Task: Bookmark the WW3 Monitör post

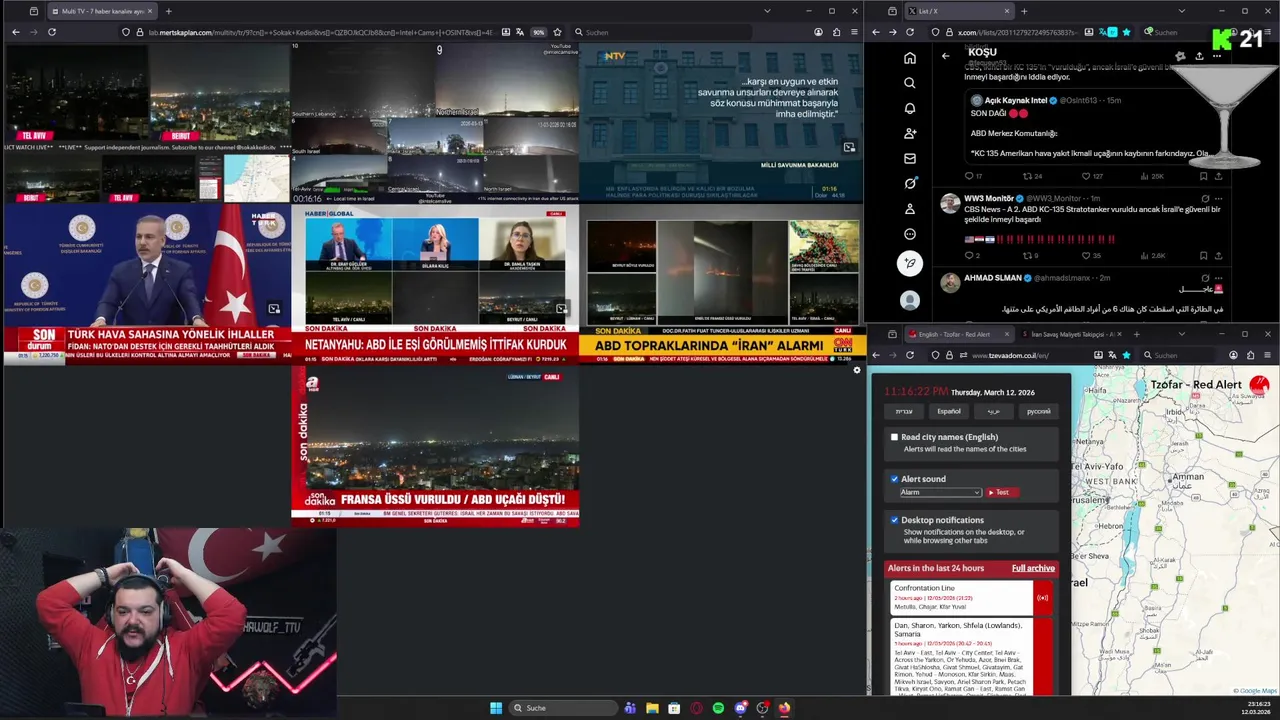Action: tap(1203, 255)
